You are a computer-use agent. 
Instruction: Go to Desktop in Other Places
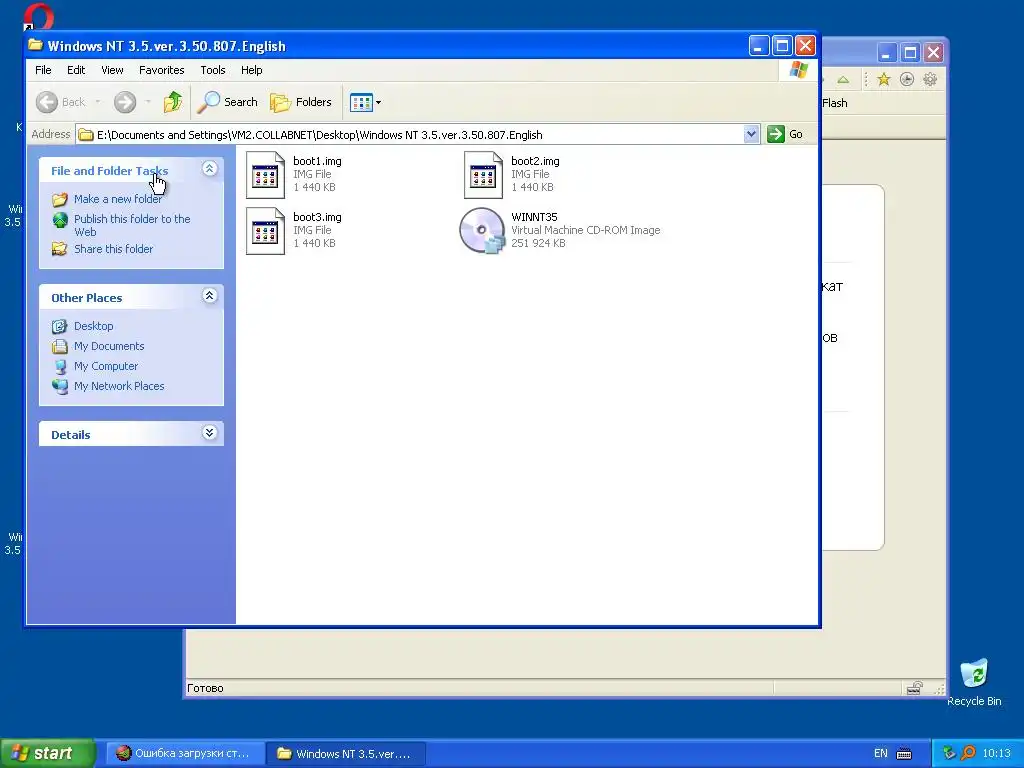coord(93,326)
